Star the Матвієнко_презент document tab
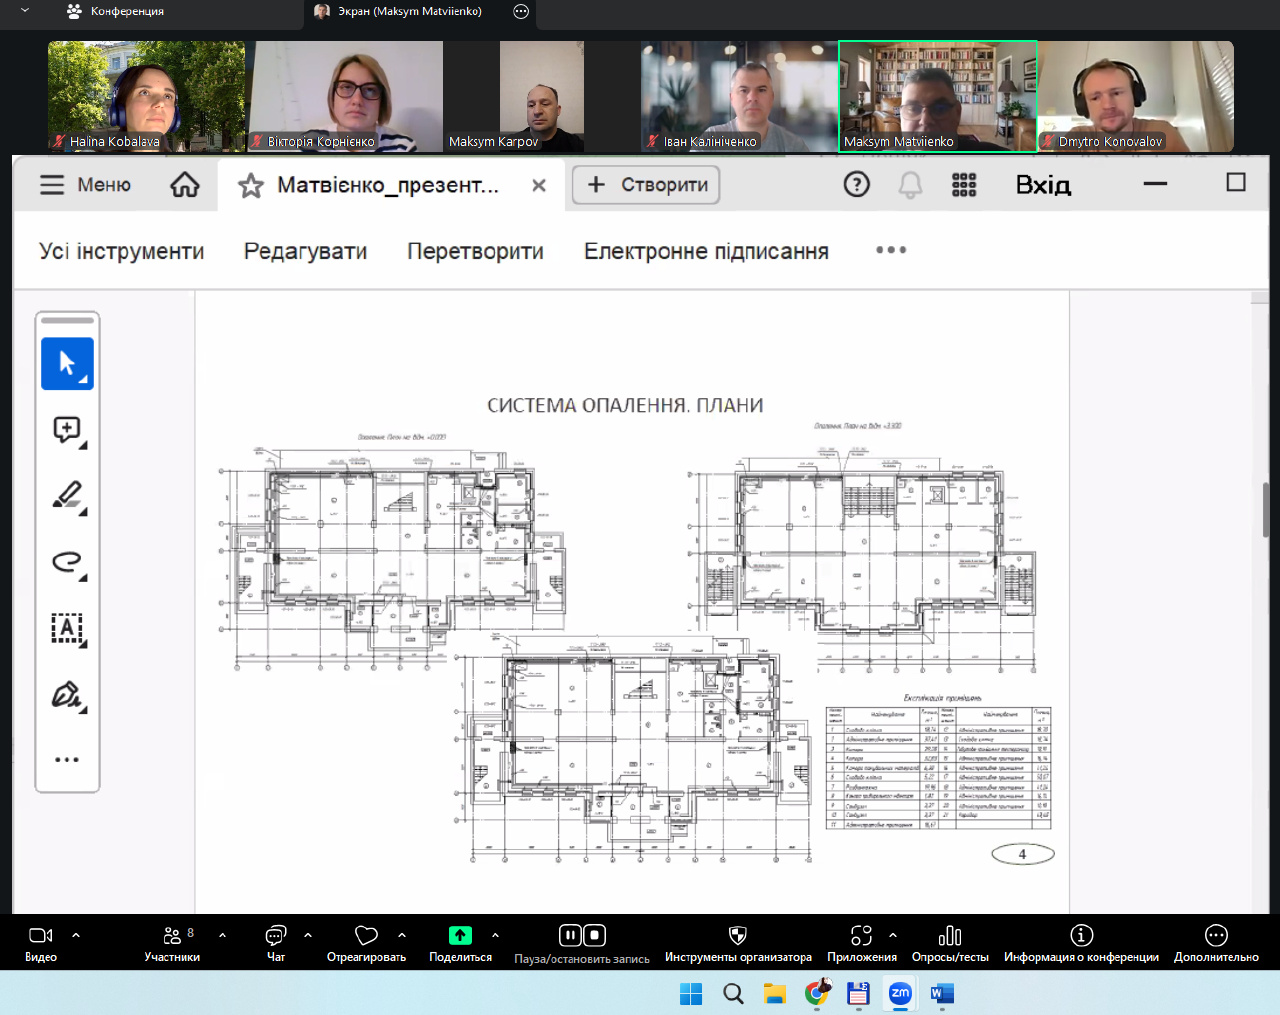Viewport: 1280px width, 1015px height. pos(251,186)
